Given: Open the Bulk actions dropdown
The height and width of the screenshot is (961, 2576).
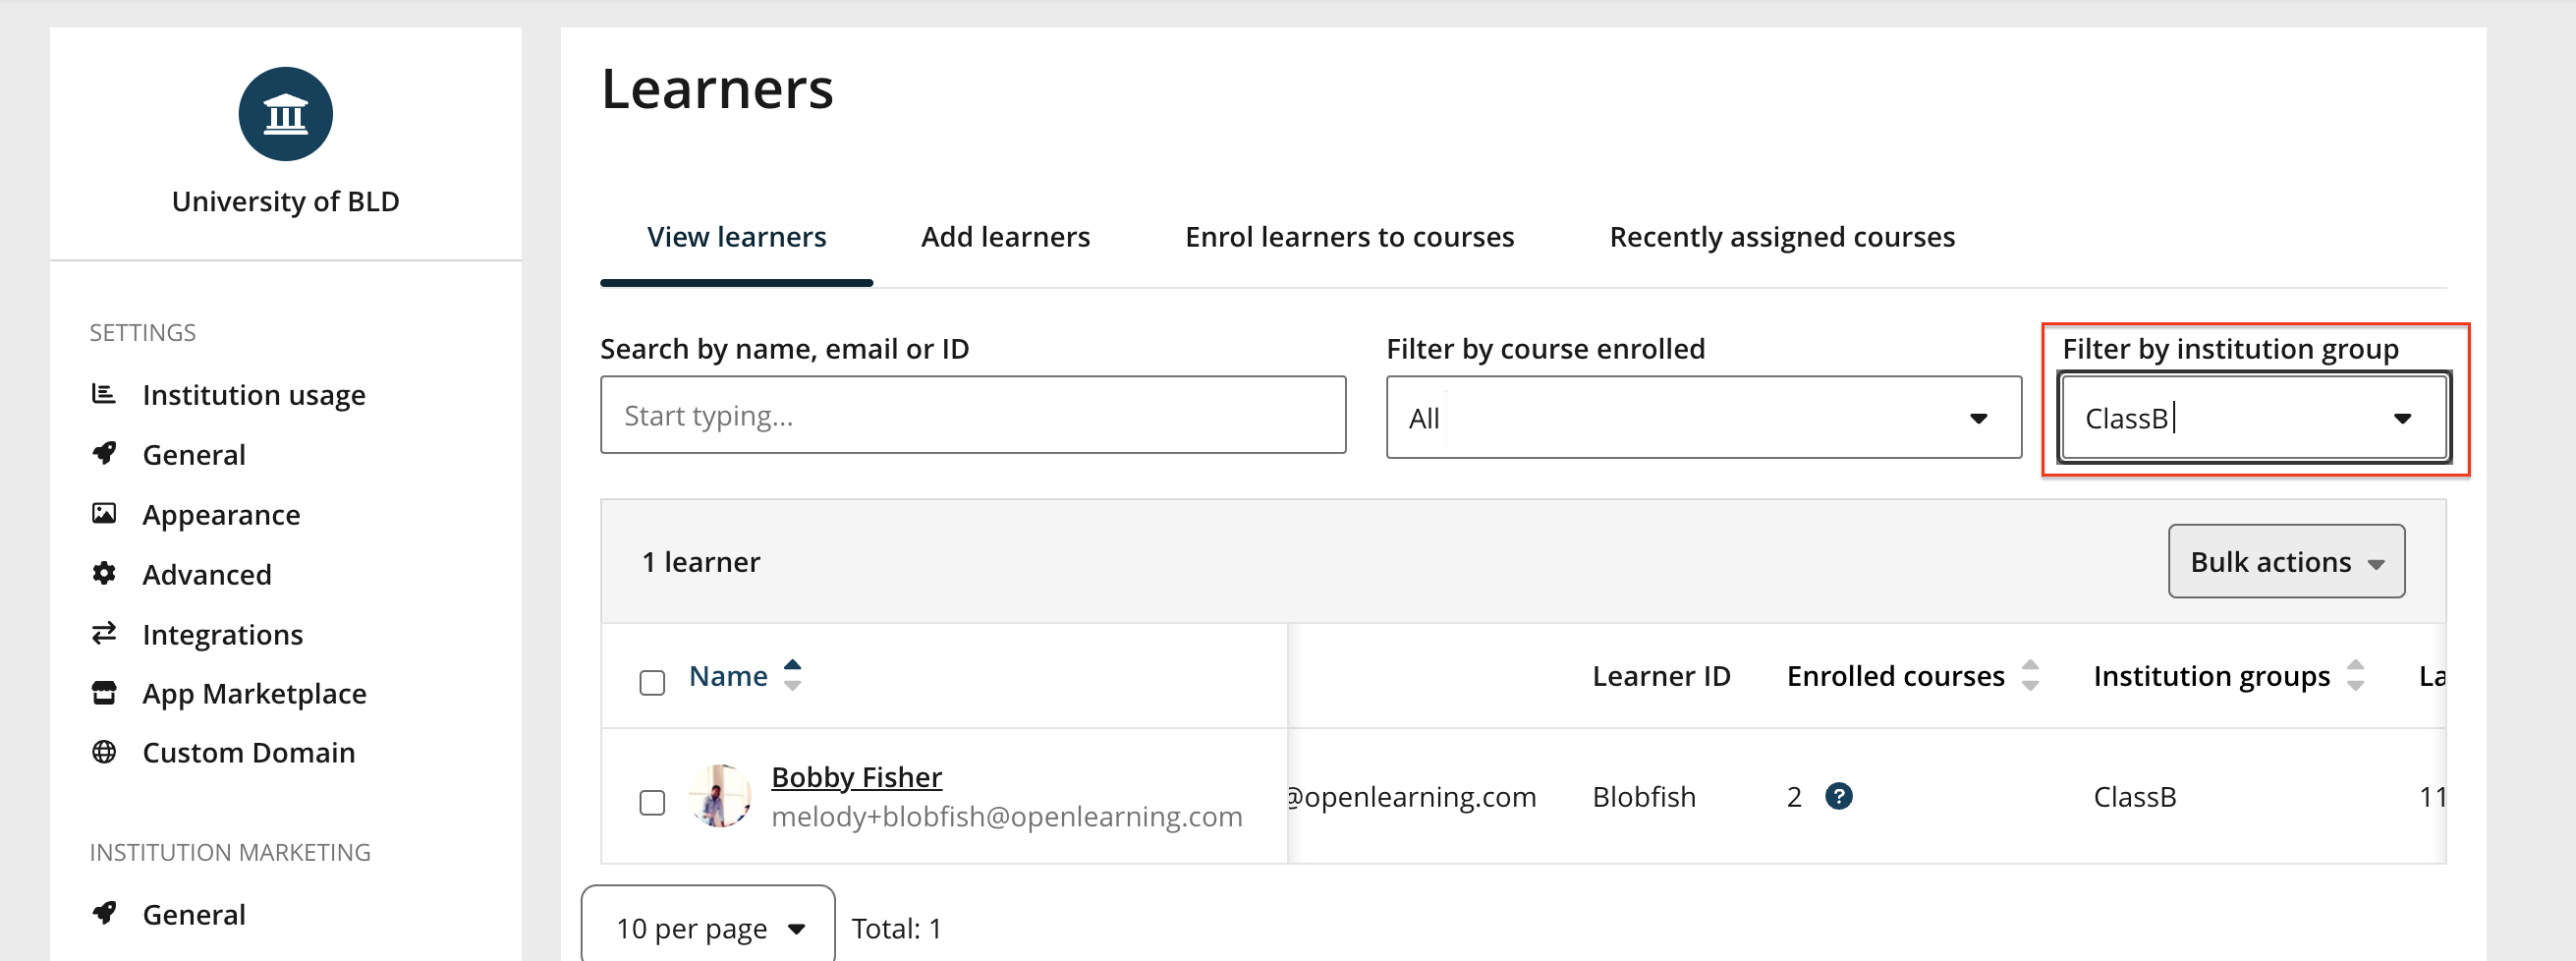Looking at the screenshot, I should [x=2285, y=562].
